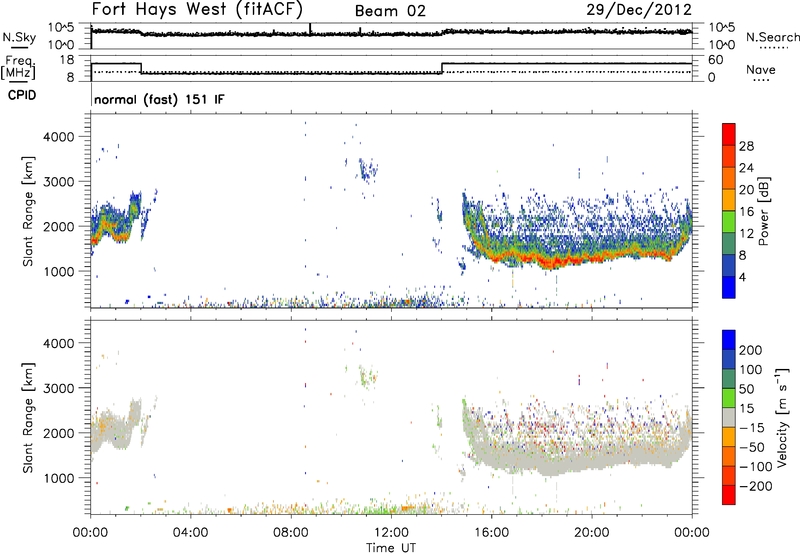Viewport: 800px width, 554px height.
Task: Click "4000" tick in the power panel
Action: point(59,137)
